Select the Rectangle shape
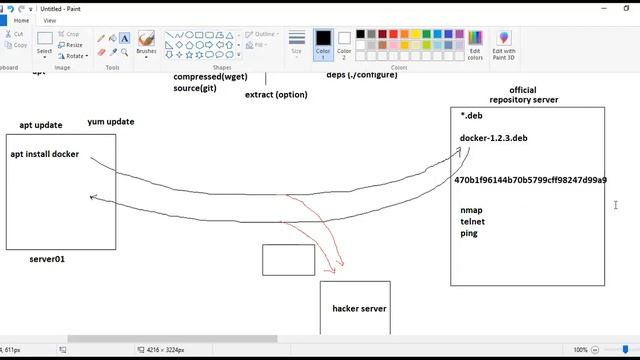Image resolution: width=640 pixels, height=360 pixels. [199, 35]
